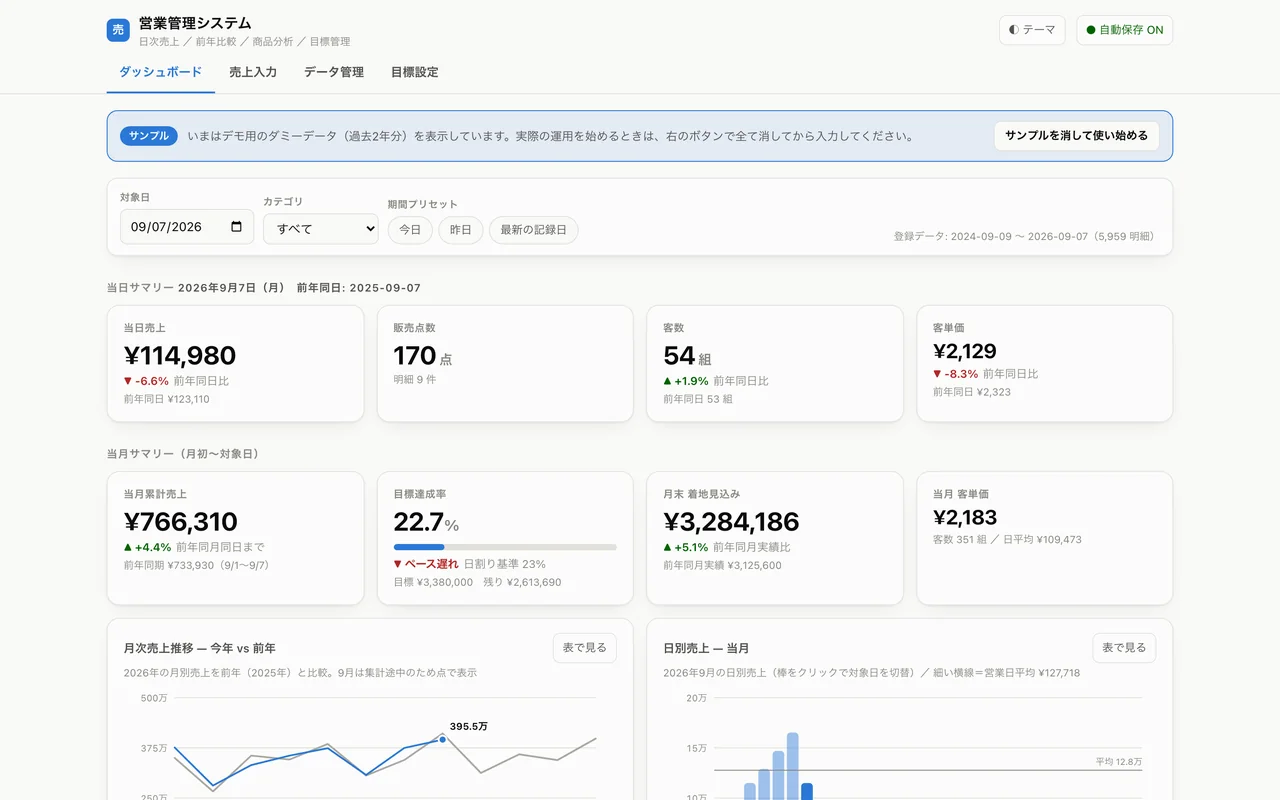Click the 前年同日 ¥2,323 text
Viewport: 1280px width, 800px height.
coord(972,392)
